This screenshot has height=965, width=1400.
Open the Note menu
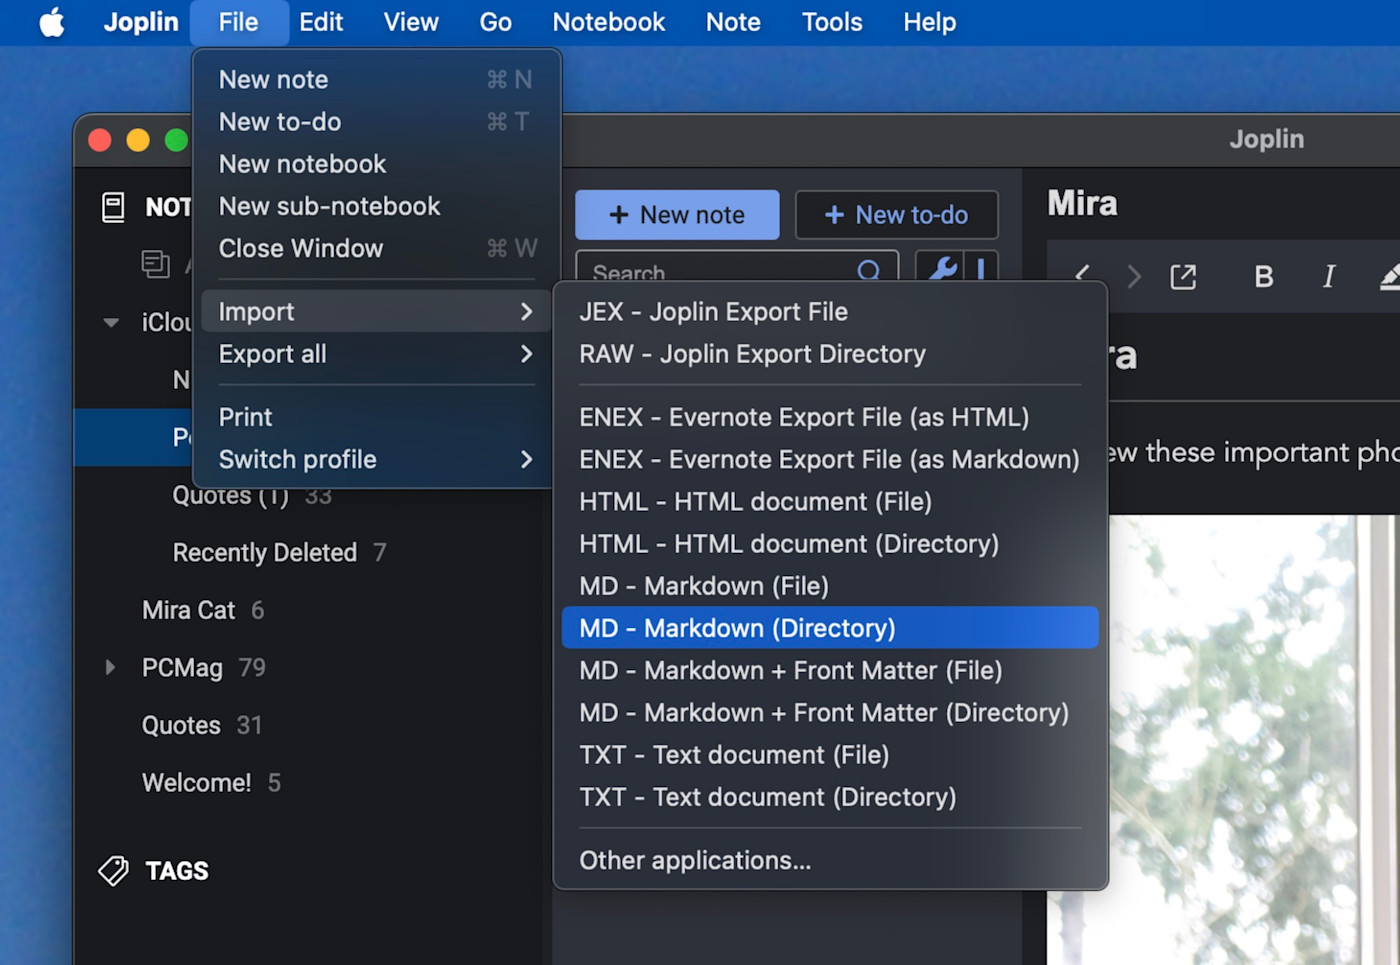[733, 22]
